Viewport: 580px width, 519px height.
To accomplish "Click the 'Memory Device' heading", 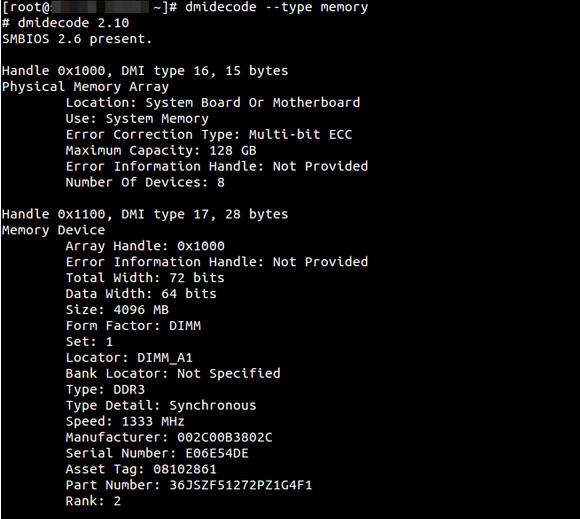I will click(x=53, y=230).
